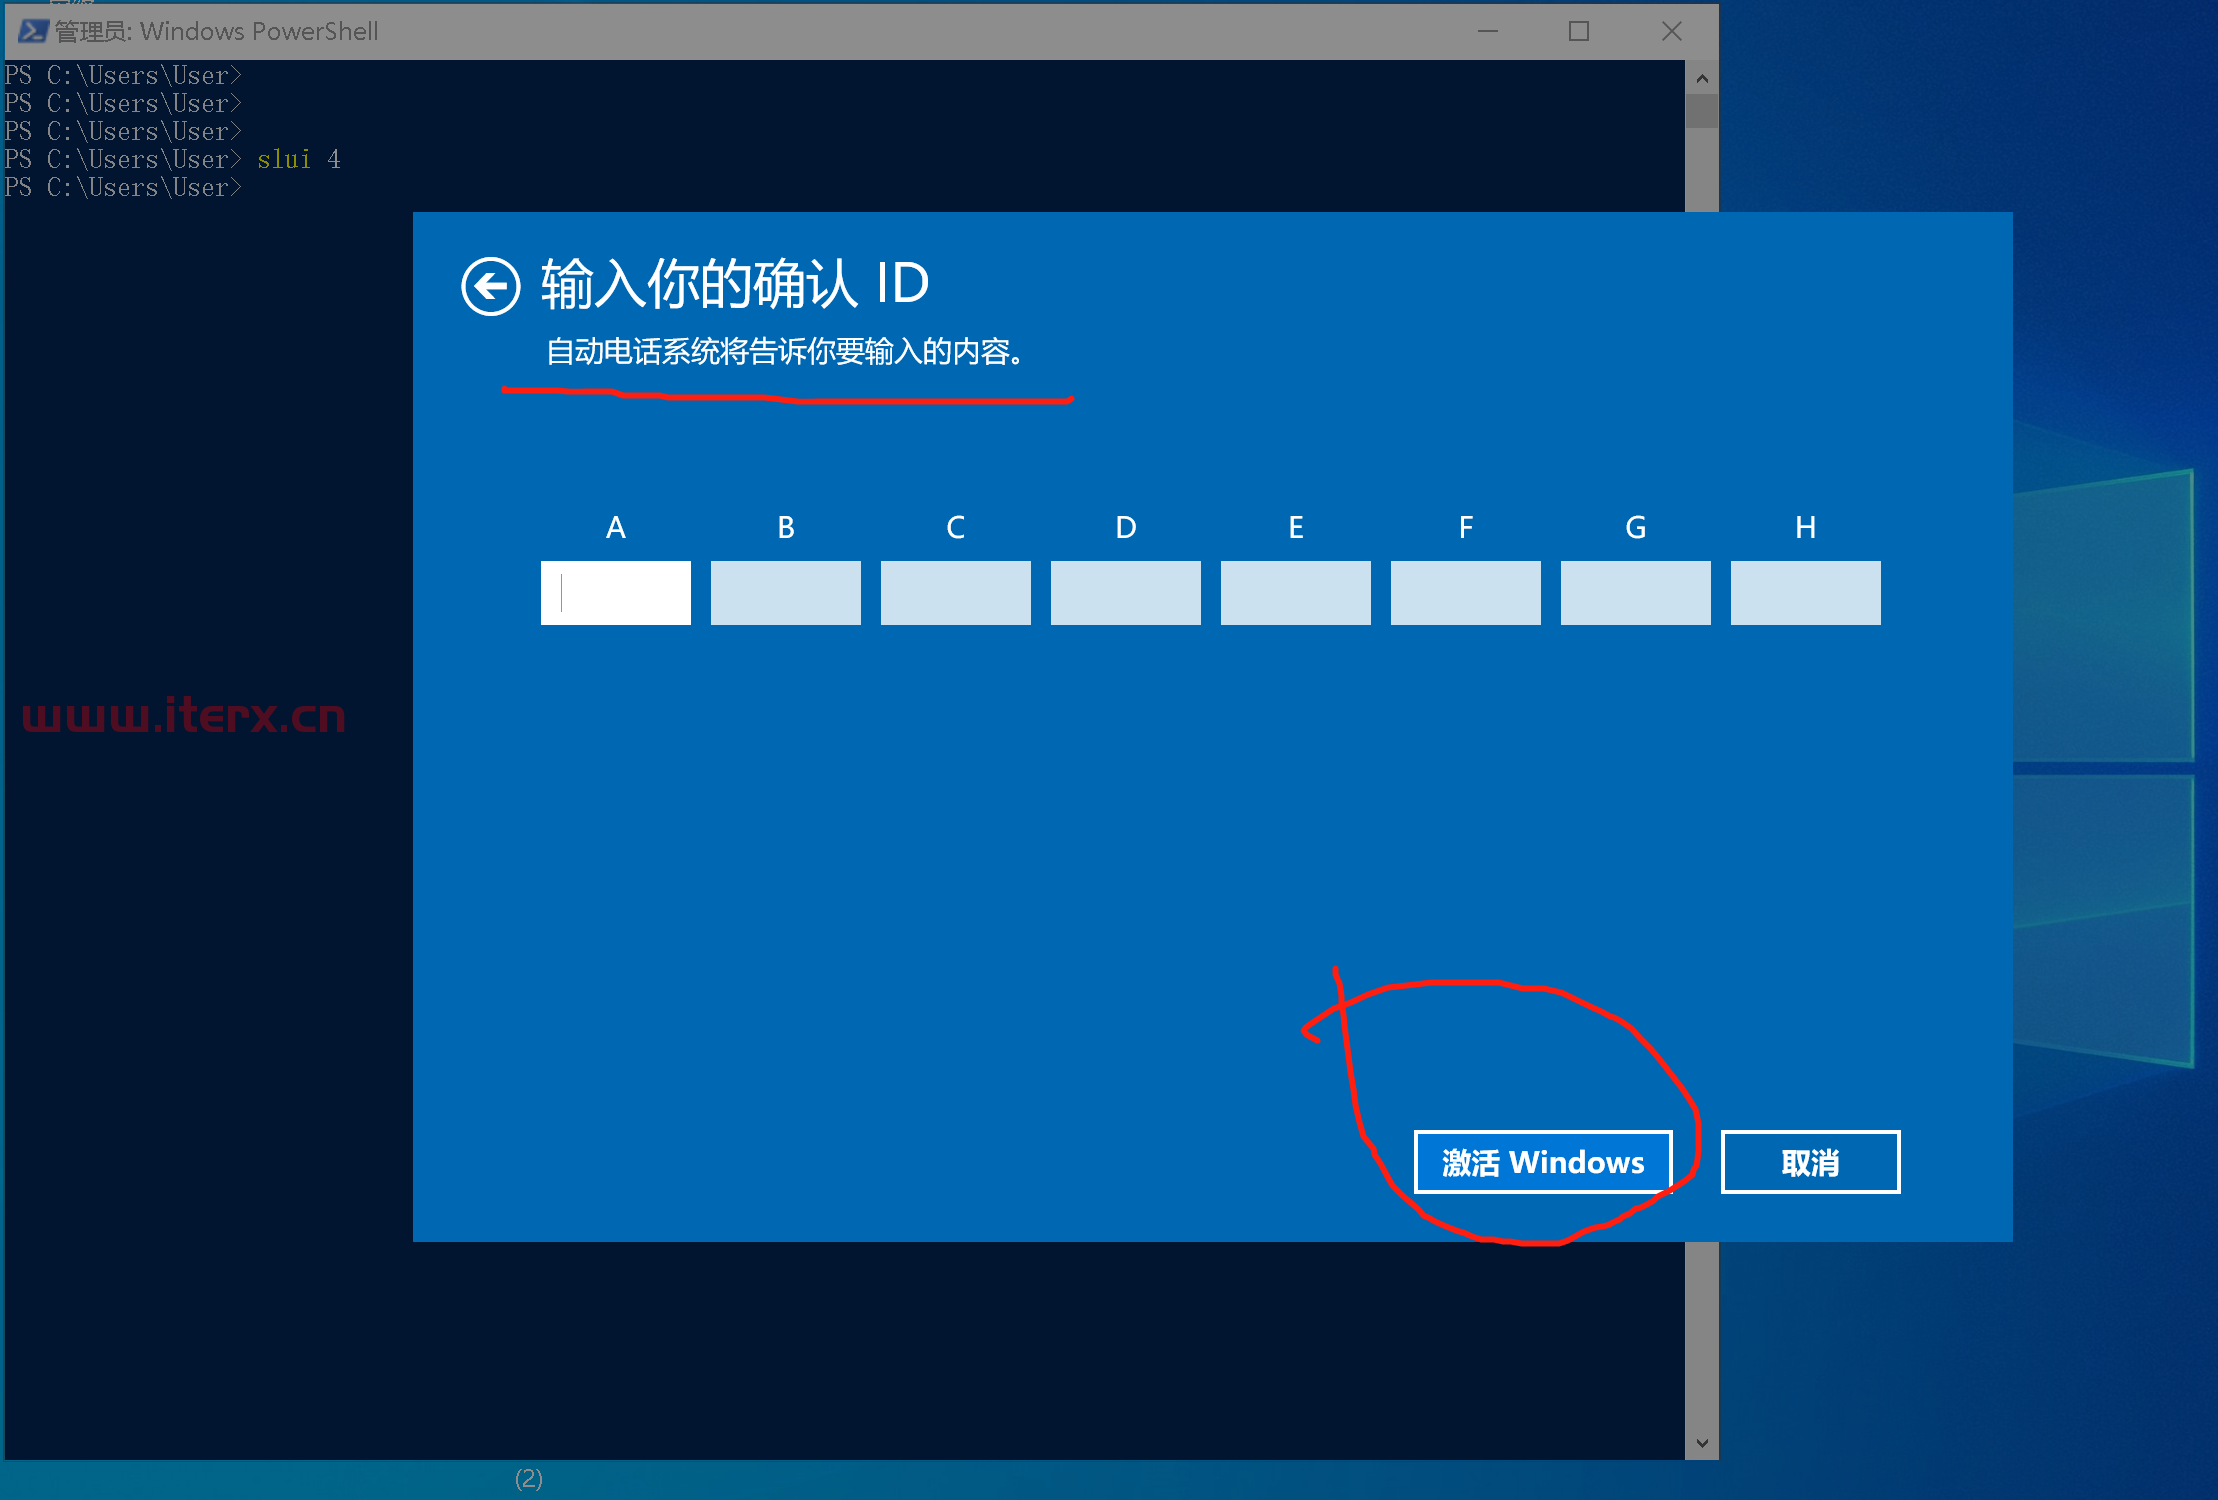Maximize the PowerShell window

pyautogui.click(x=1579, y=31)
